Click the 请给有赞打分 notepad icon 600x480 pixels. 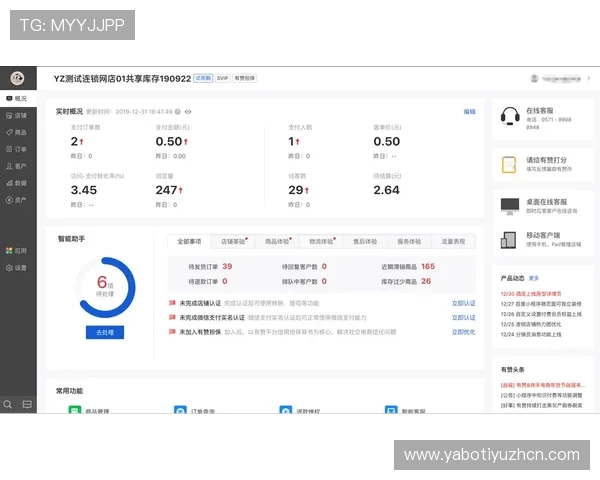coord(509,165)
